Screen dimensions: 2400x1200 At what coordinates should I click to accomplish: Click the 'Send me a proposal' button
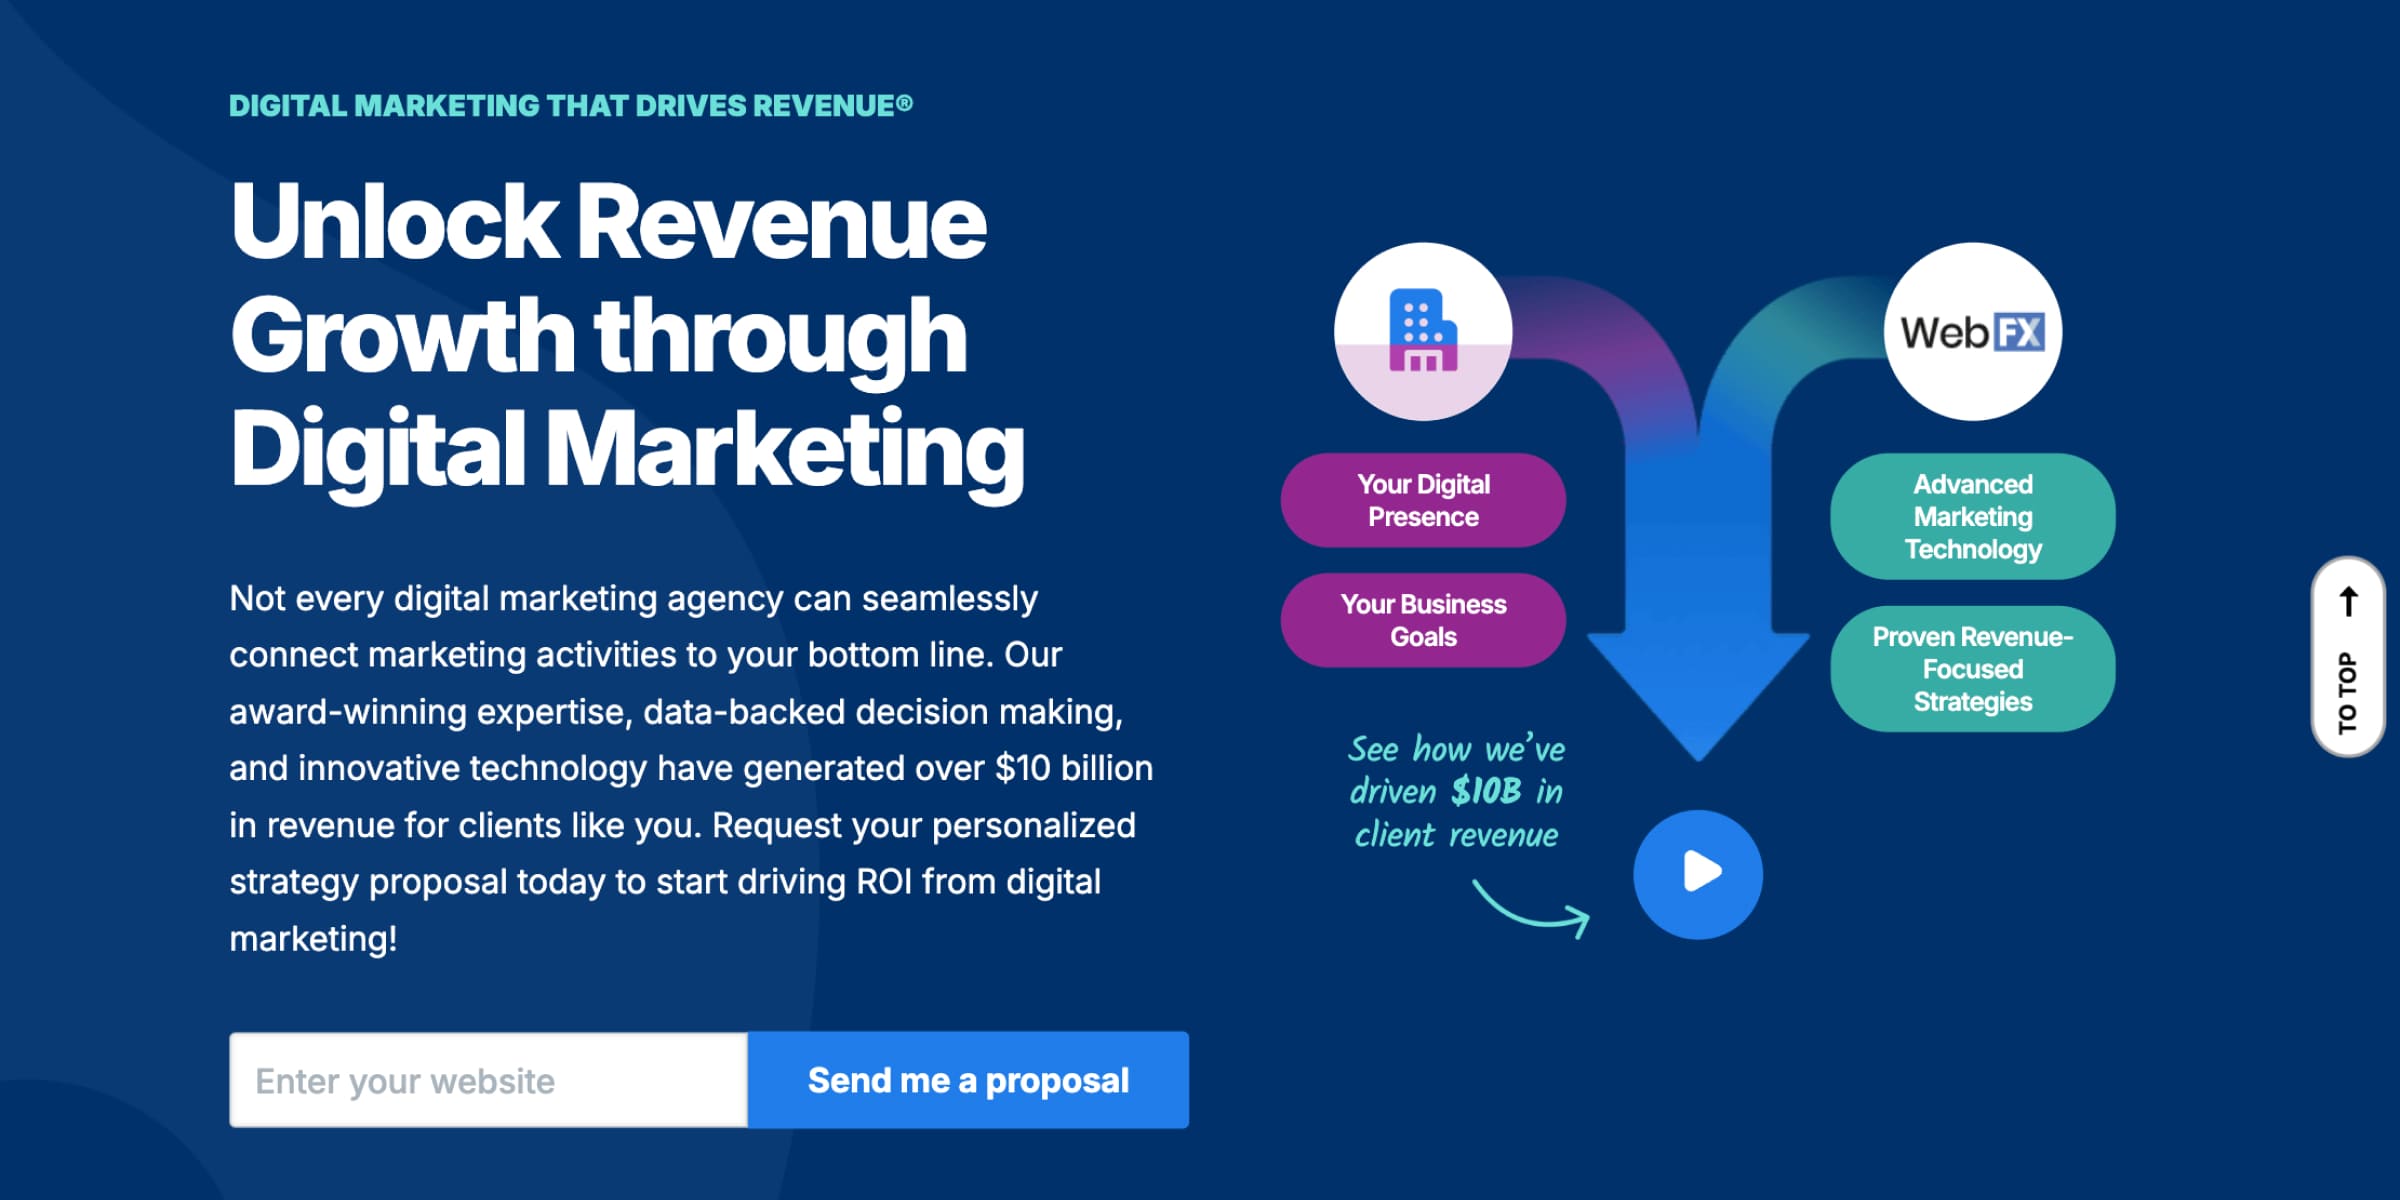pos(968,1080)
